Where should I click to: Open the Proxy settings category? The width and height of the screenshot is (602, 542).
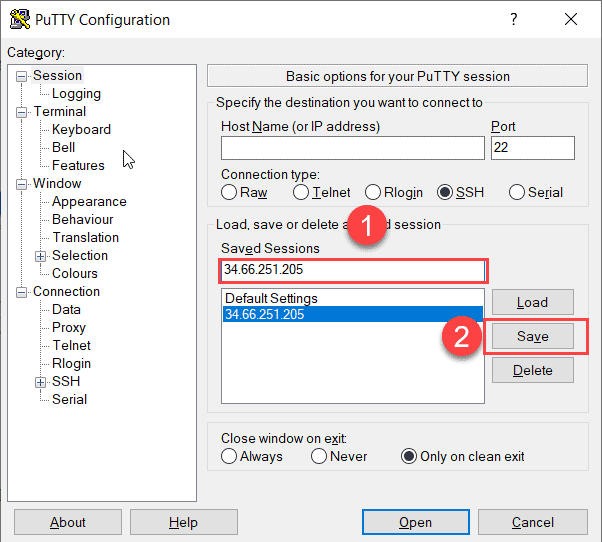pos(69,328)
